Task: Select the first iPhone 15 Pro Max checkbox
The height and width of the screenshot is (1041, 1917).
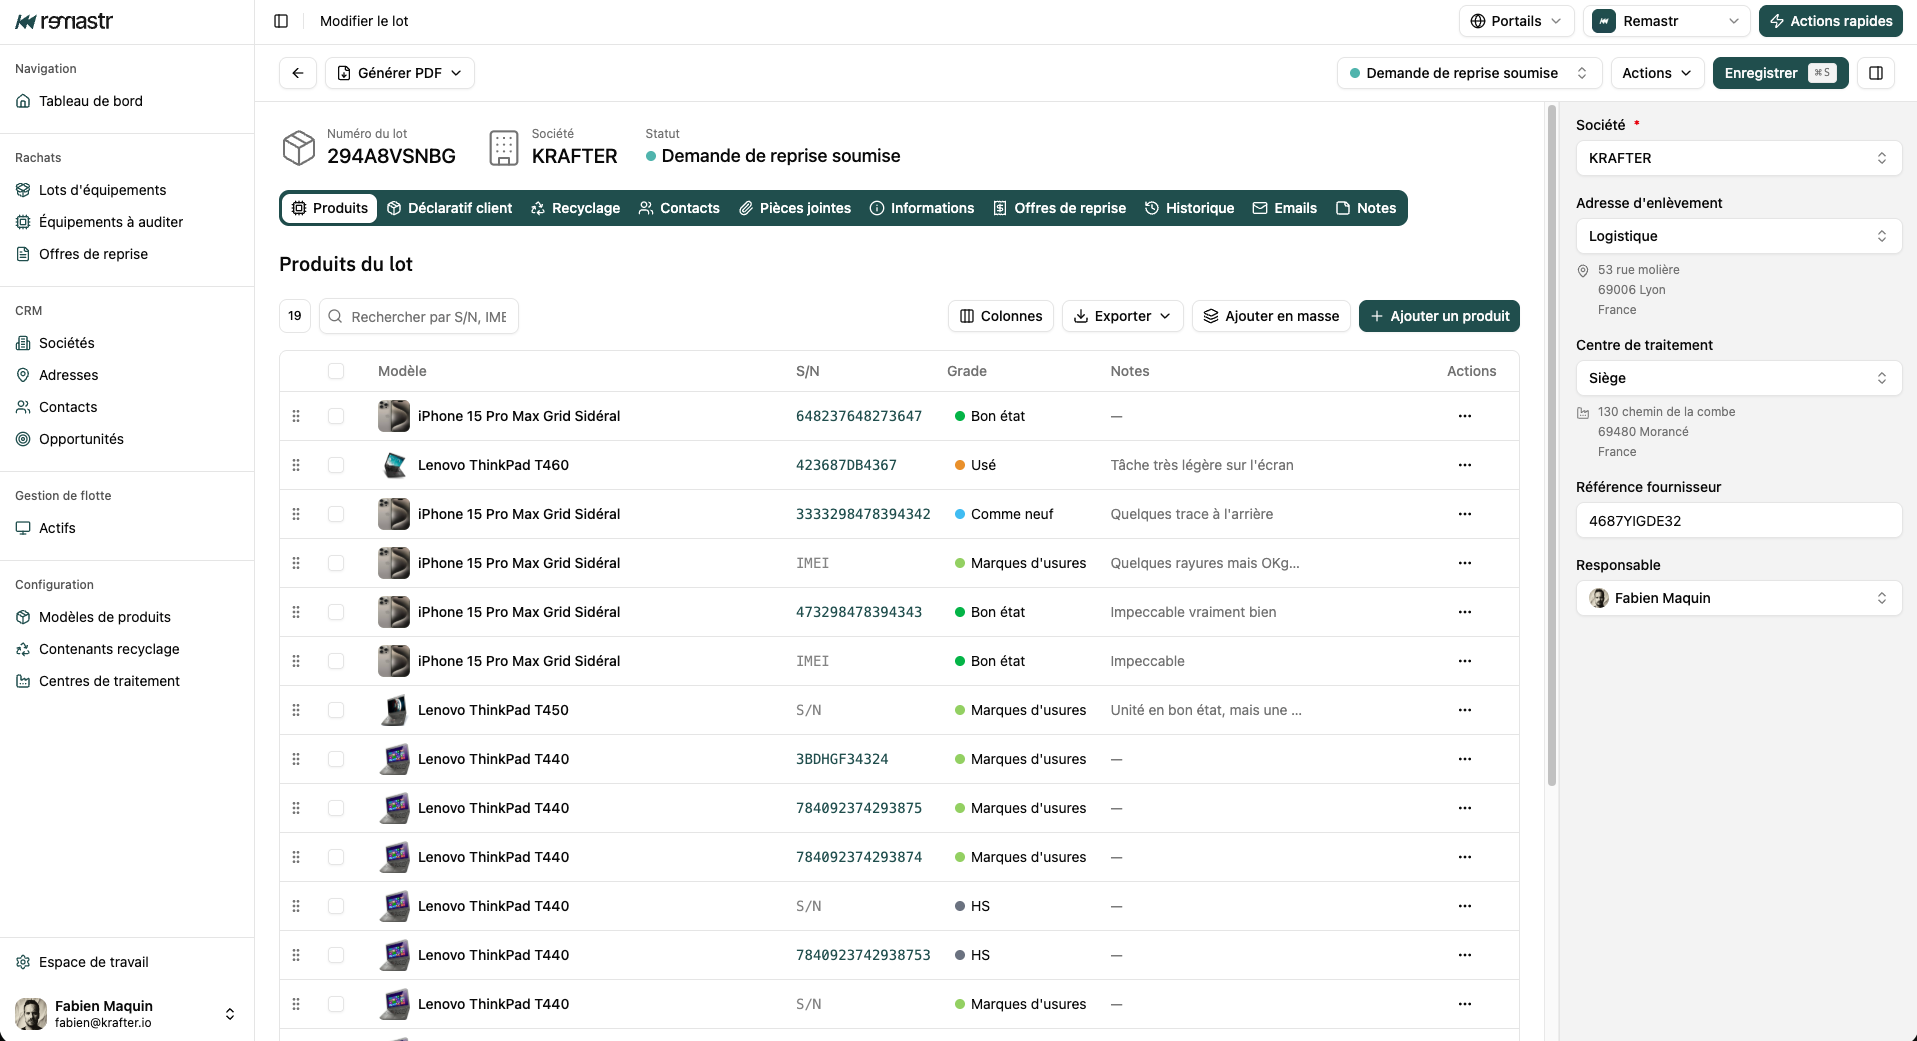Action: [336, 416]
